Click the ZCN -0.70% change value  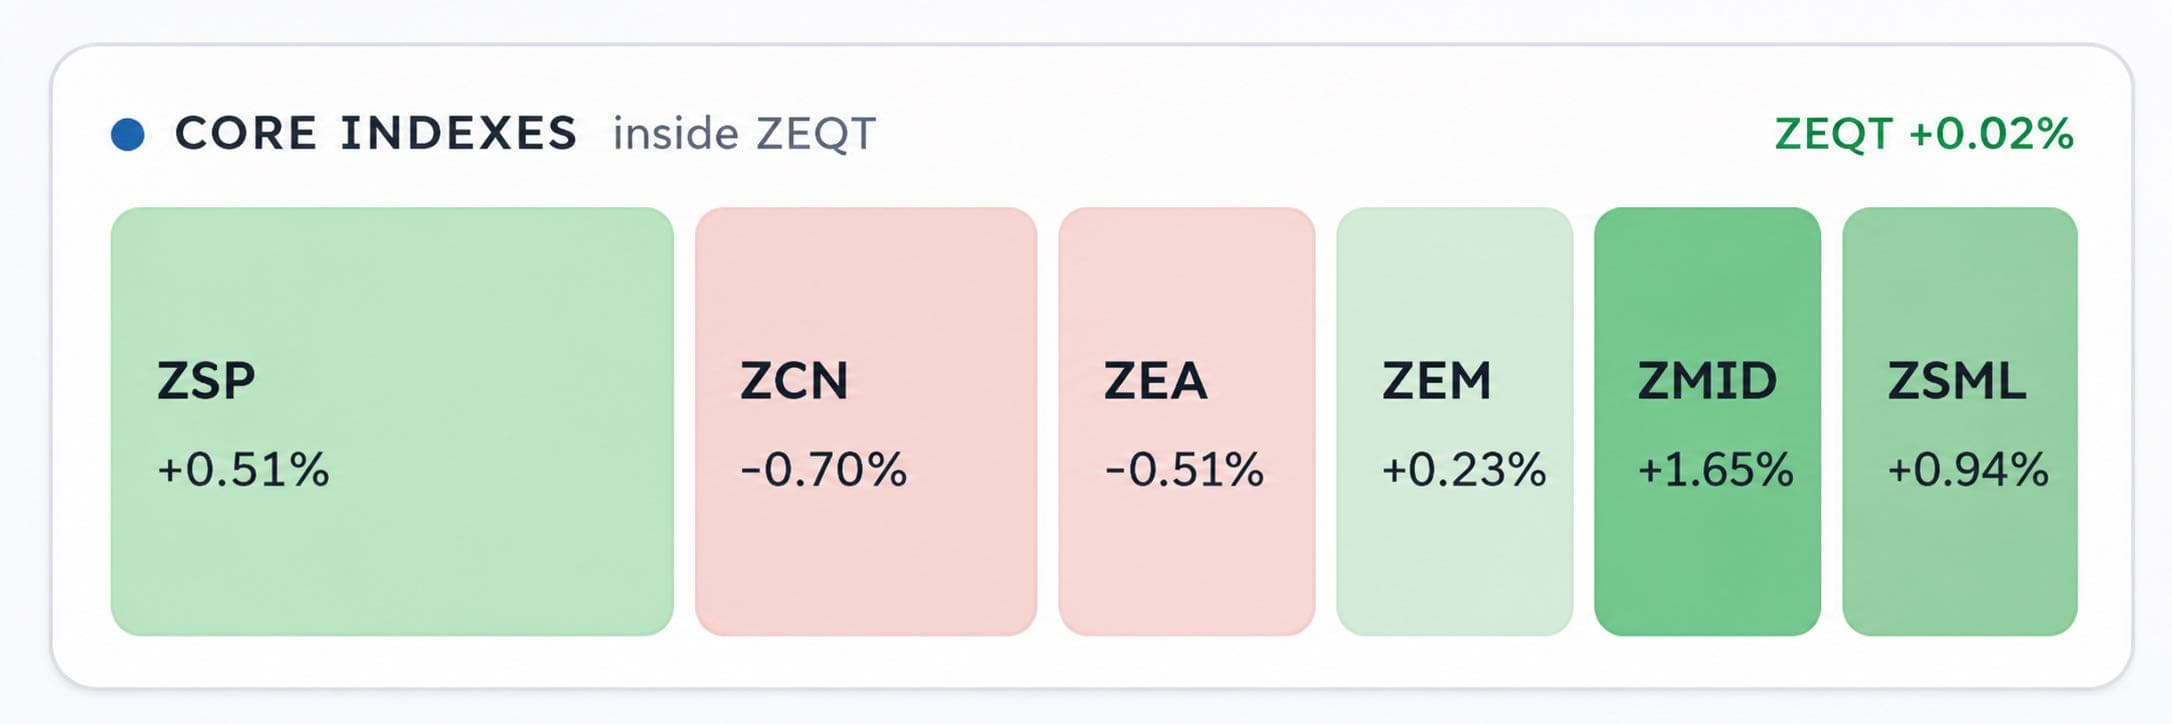tap(823, 470)
